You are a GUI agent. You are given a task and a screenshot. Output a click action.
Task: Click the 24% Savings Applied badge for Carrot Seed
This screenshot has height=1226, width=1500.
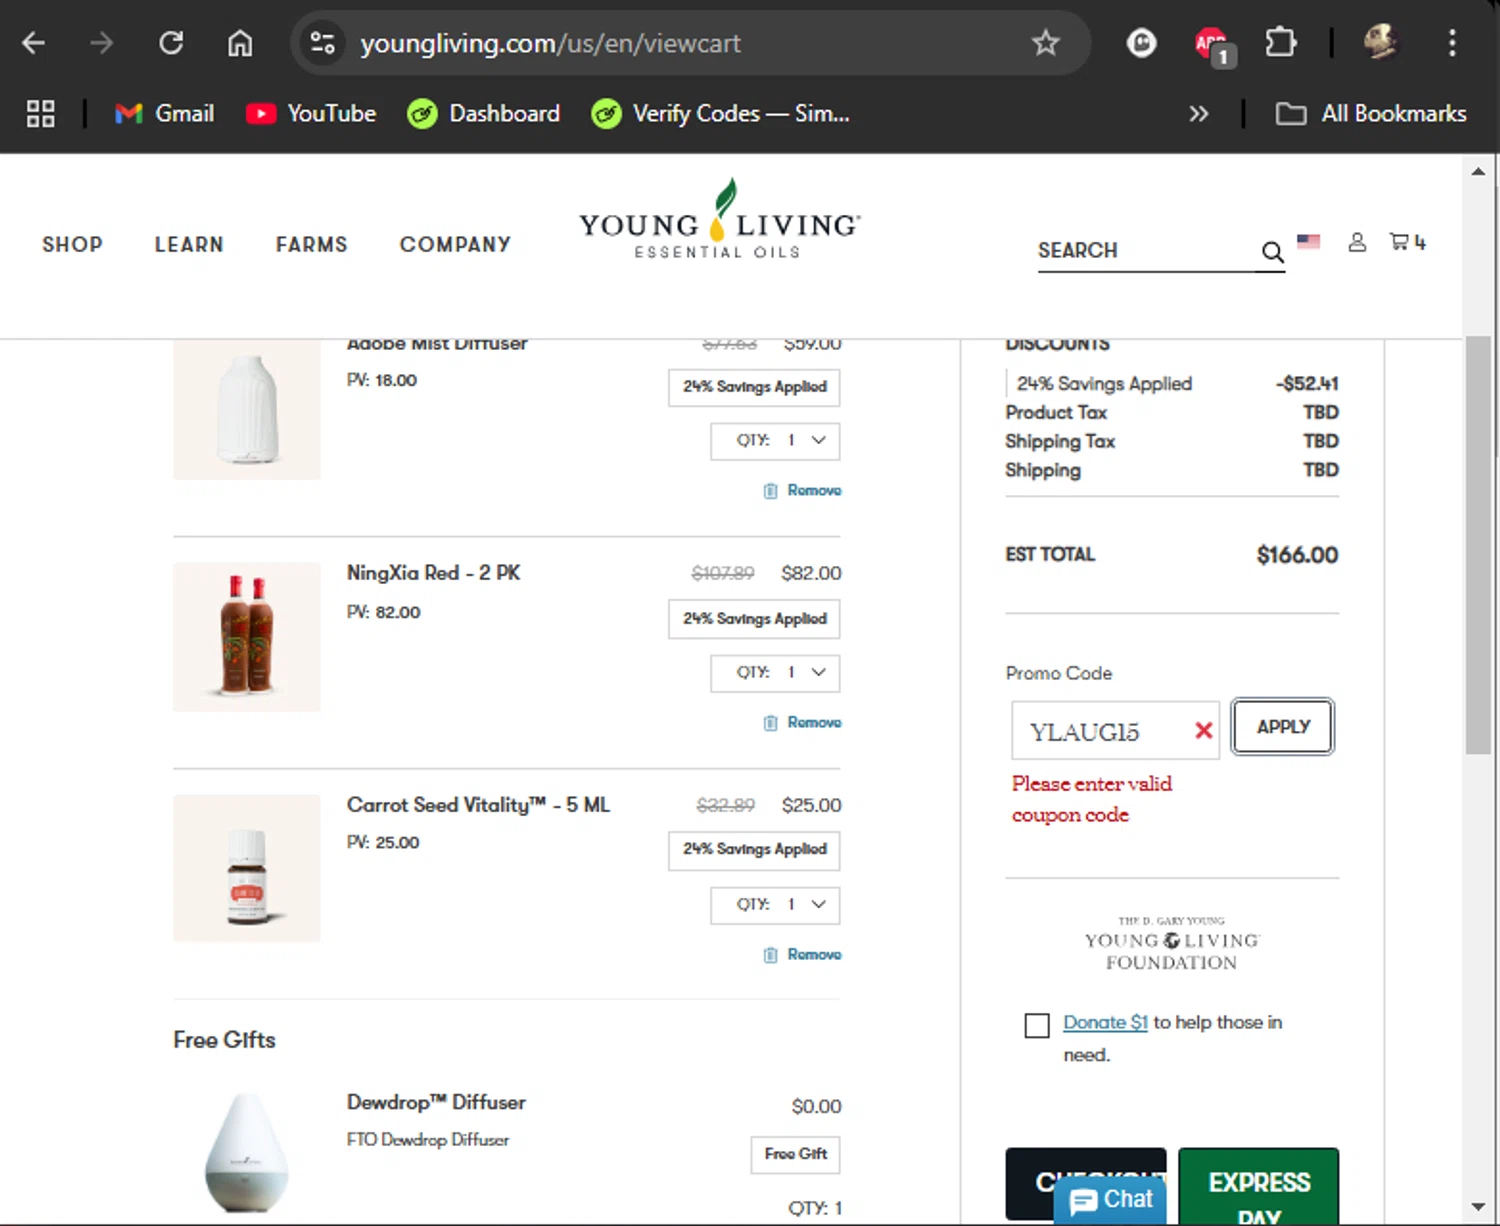point(754,849)
